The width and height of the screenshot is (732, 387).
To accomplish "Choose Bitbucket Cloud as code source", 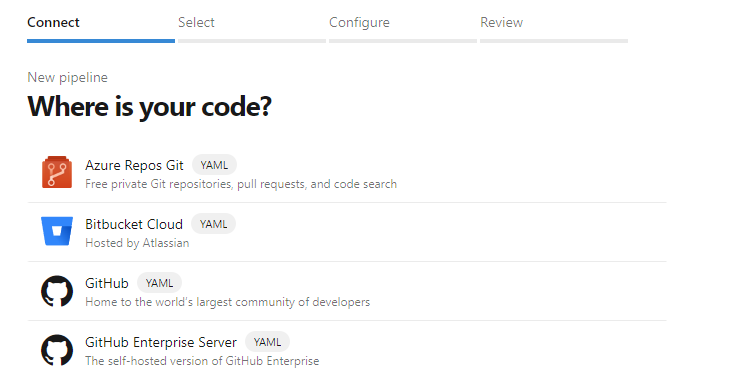I will (x=347, y=232).
